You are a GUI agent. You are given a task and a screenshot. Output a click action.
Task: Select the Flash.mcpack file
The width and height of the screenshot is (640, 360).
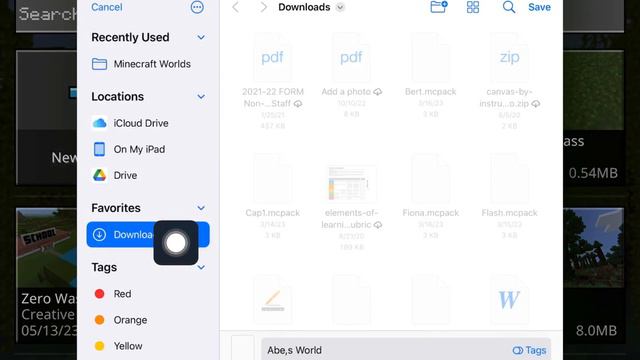509,196
